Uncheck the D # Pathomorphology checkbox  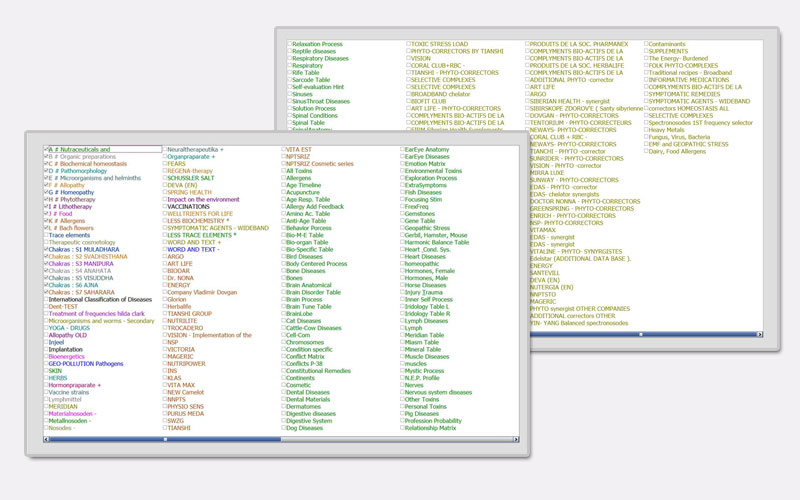coord(46,171)
